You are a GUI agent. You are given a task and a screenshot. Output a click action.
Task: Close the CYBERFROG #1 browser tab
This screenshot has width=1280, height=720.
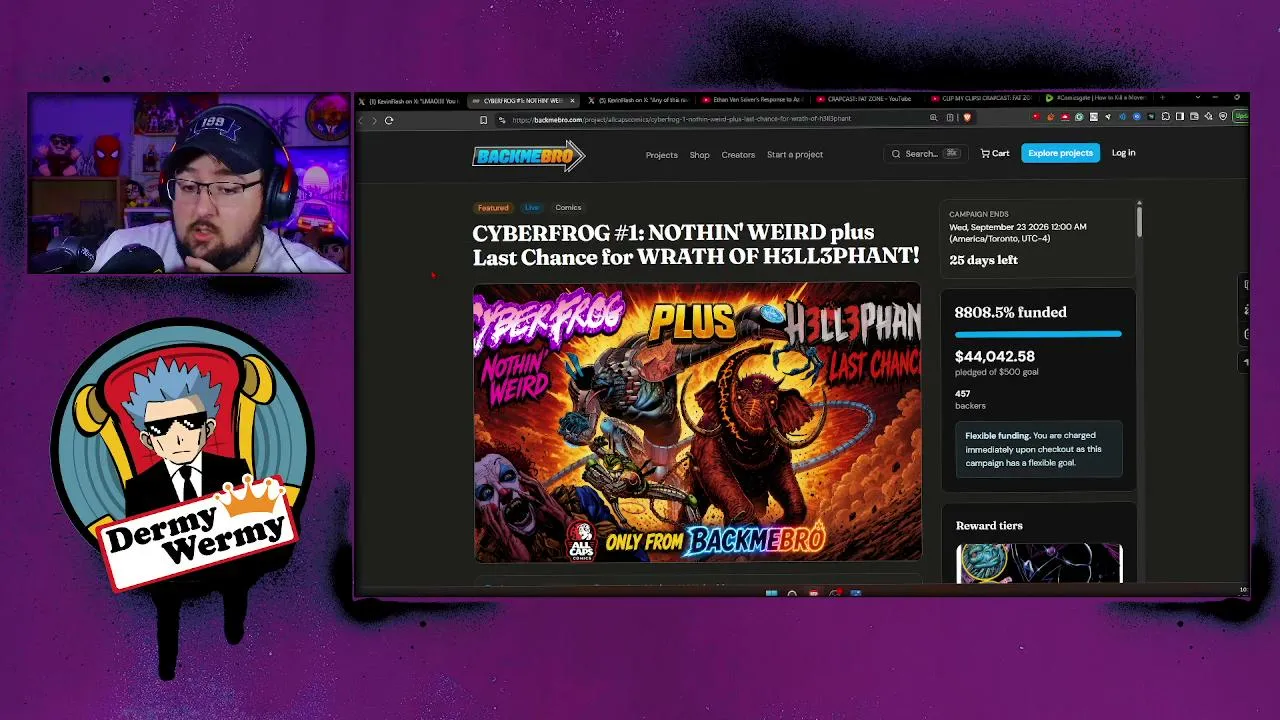pos(572,100)
